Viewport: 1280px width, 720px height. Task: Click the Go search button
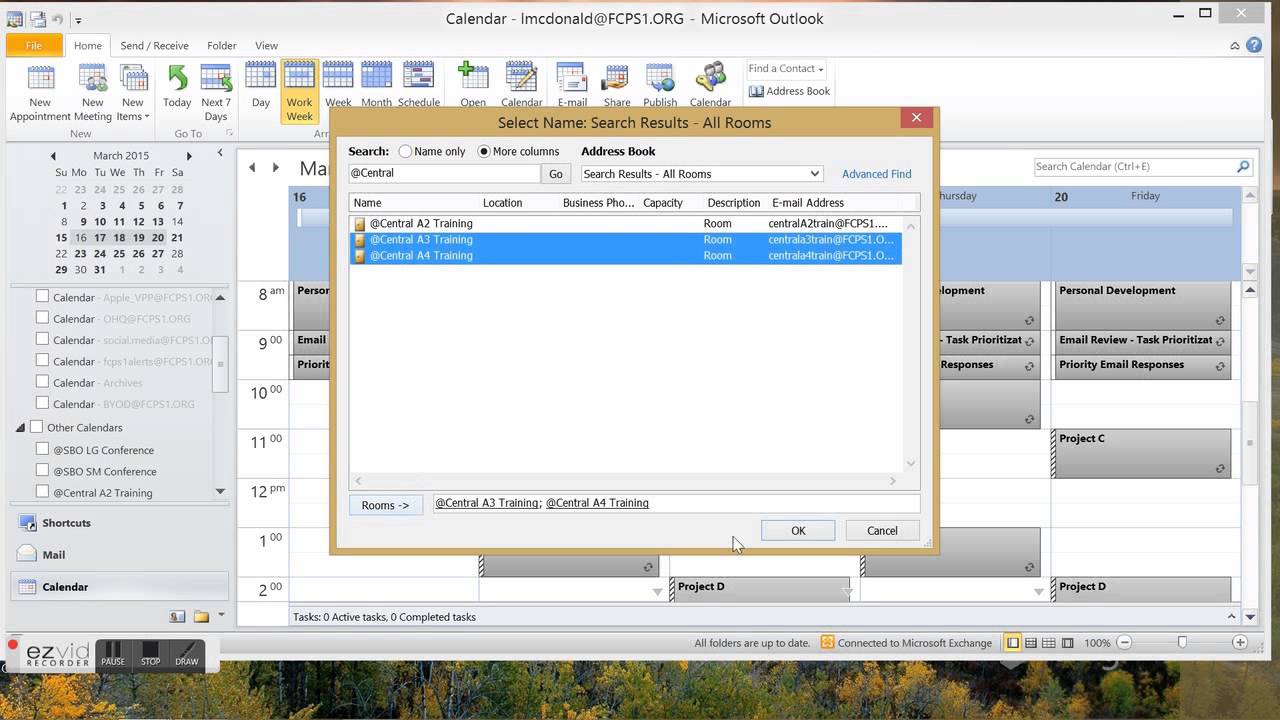(556, 174)
